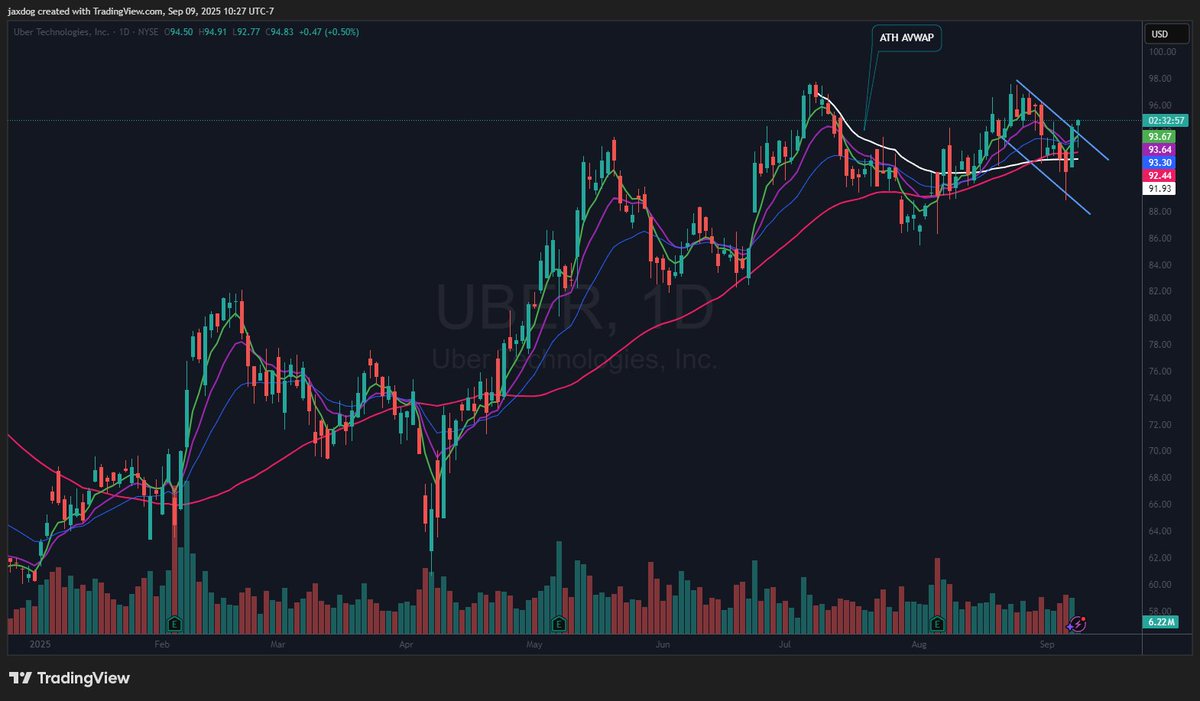
Task: Click the 6.22M volume label
Action: tap(1160, 622)
